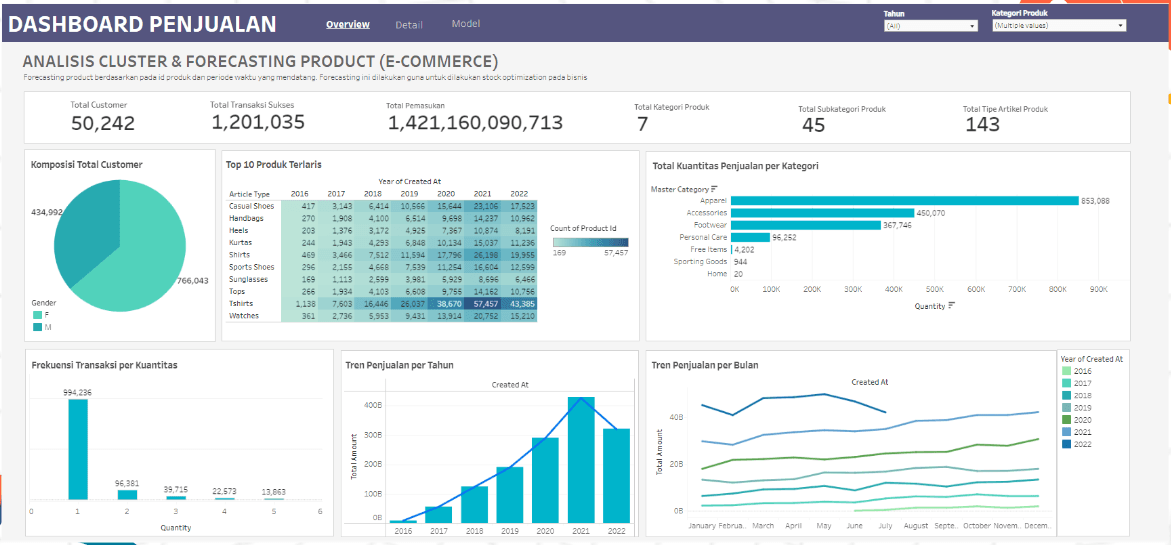Viewport: 1171px width, 545px height.
Task: Select the 2022 year legend swatch
Action: 1066,444
